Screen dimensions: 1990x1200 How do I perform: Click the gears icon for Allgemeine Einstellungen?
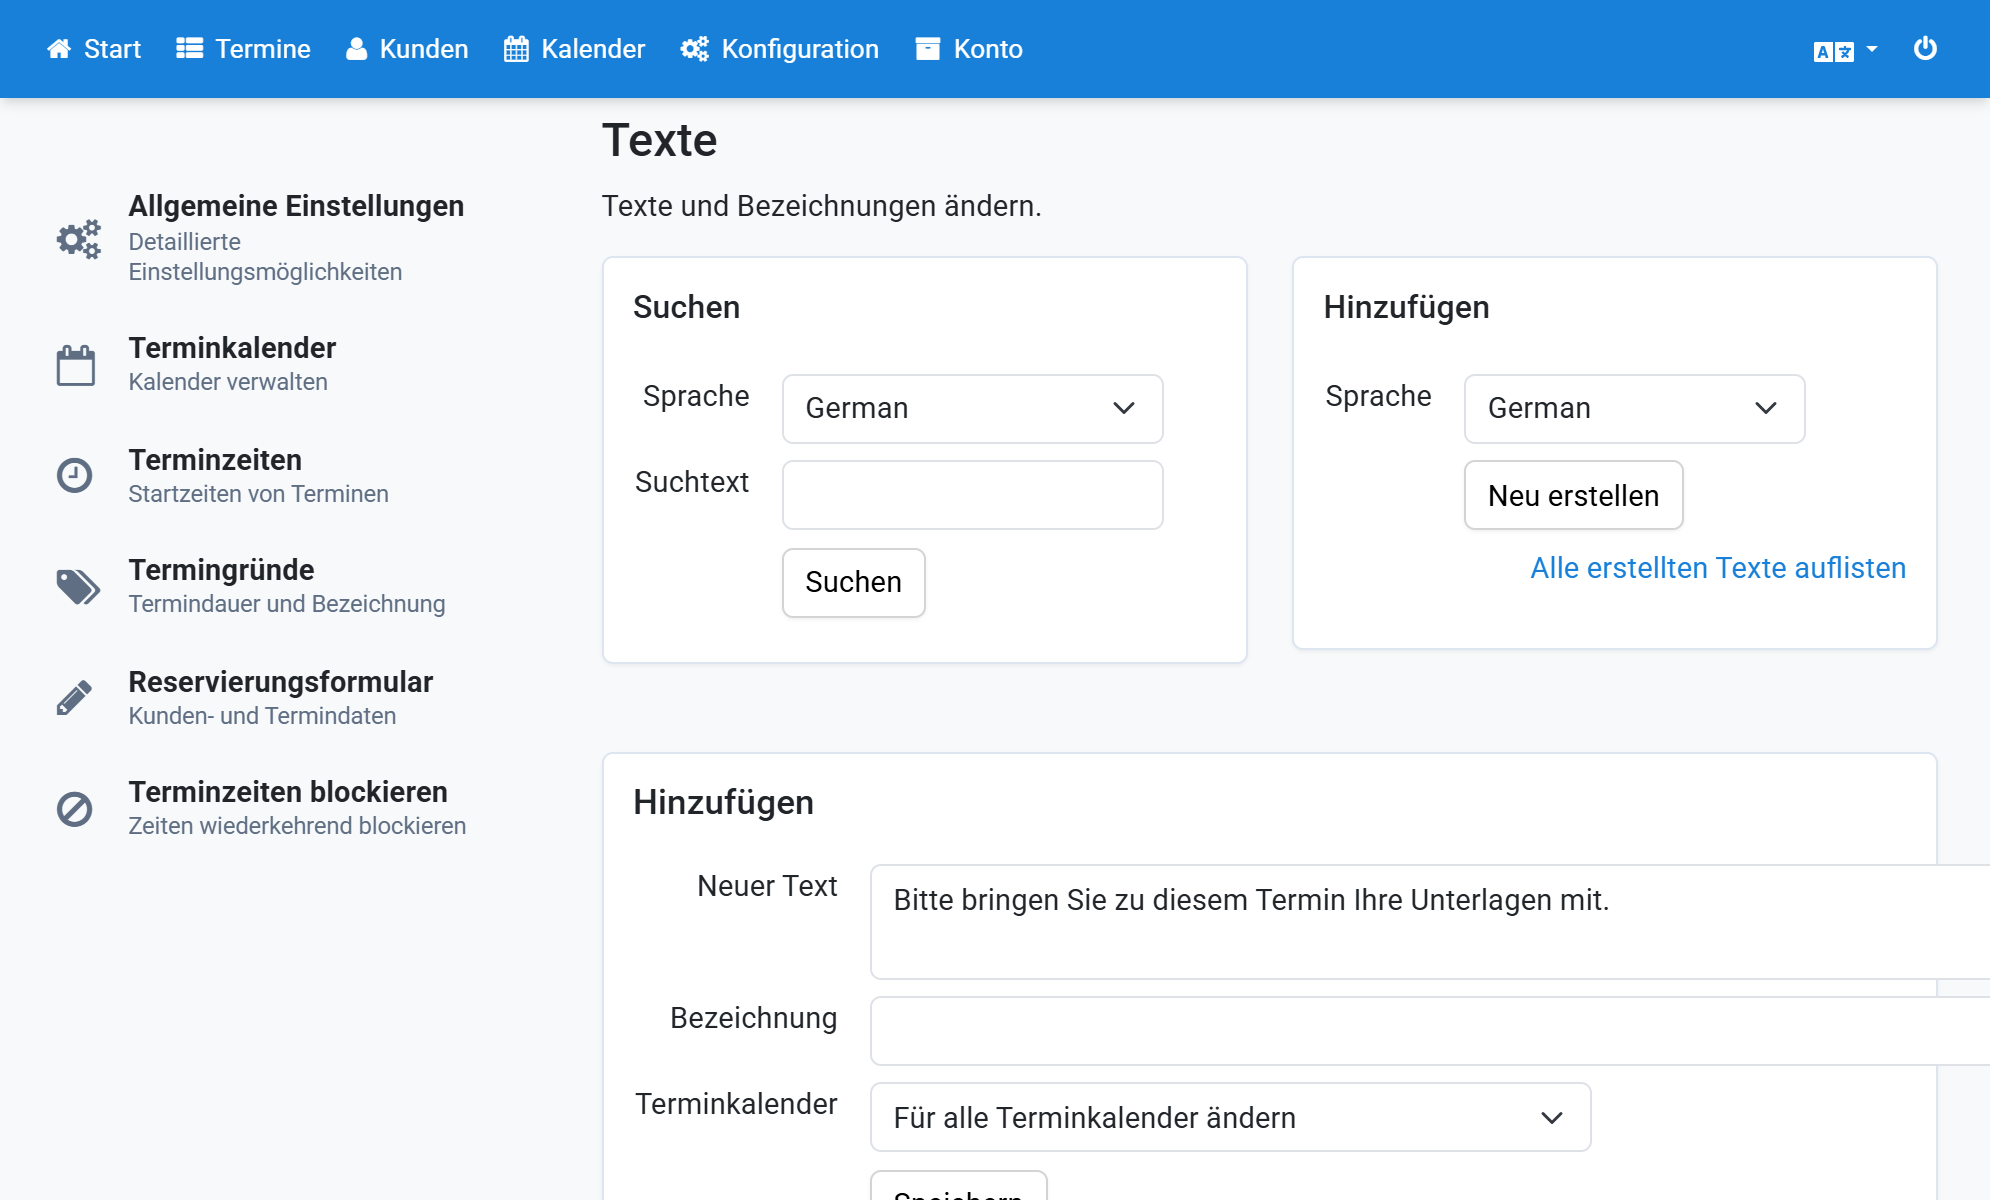(78, 239)
